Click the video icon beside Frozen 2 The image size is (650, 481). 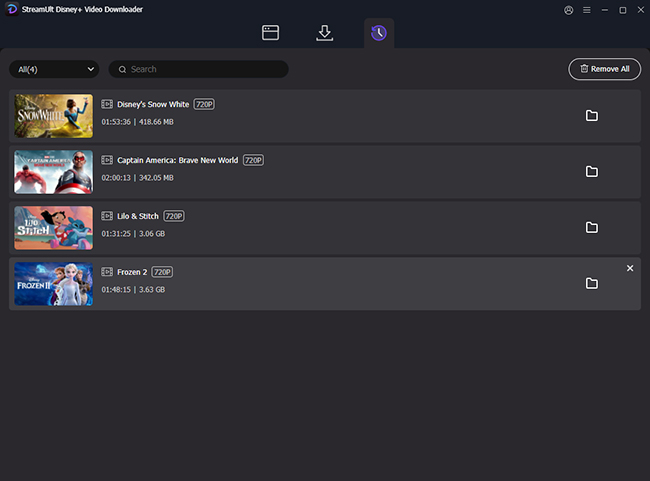(107, 272)
